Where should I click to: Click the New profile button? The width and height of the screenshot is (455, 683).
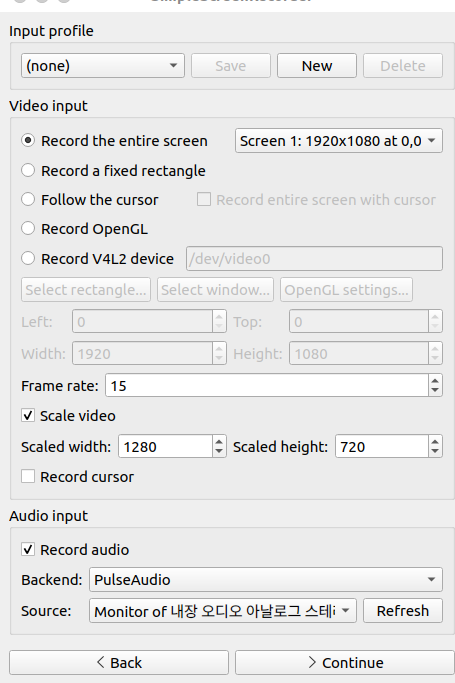317,66
